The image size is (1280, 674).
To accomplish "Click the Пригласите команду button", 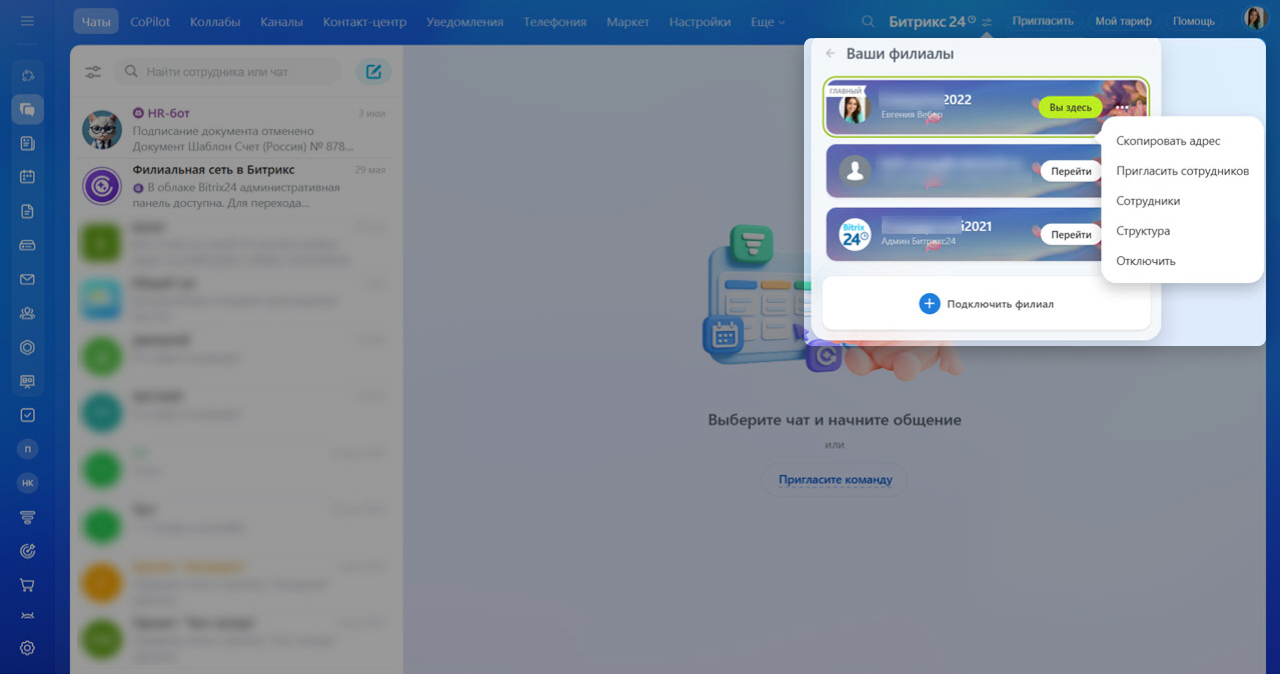I will 835,479.
